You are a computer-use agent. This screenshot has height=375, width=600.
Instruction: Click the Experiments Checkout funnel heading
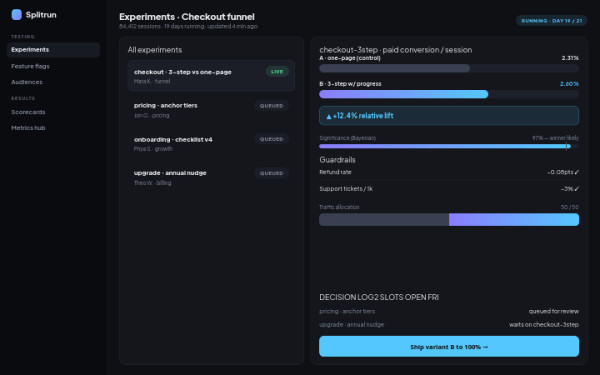pos(187,17)
